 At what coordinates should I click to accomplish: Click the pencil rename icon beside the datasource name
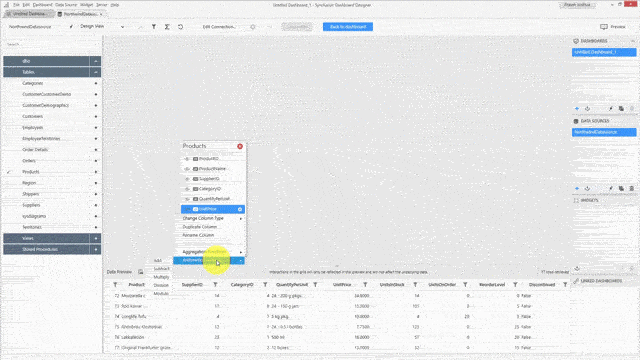click(71, 27)
